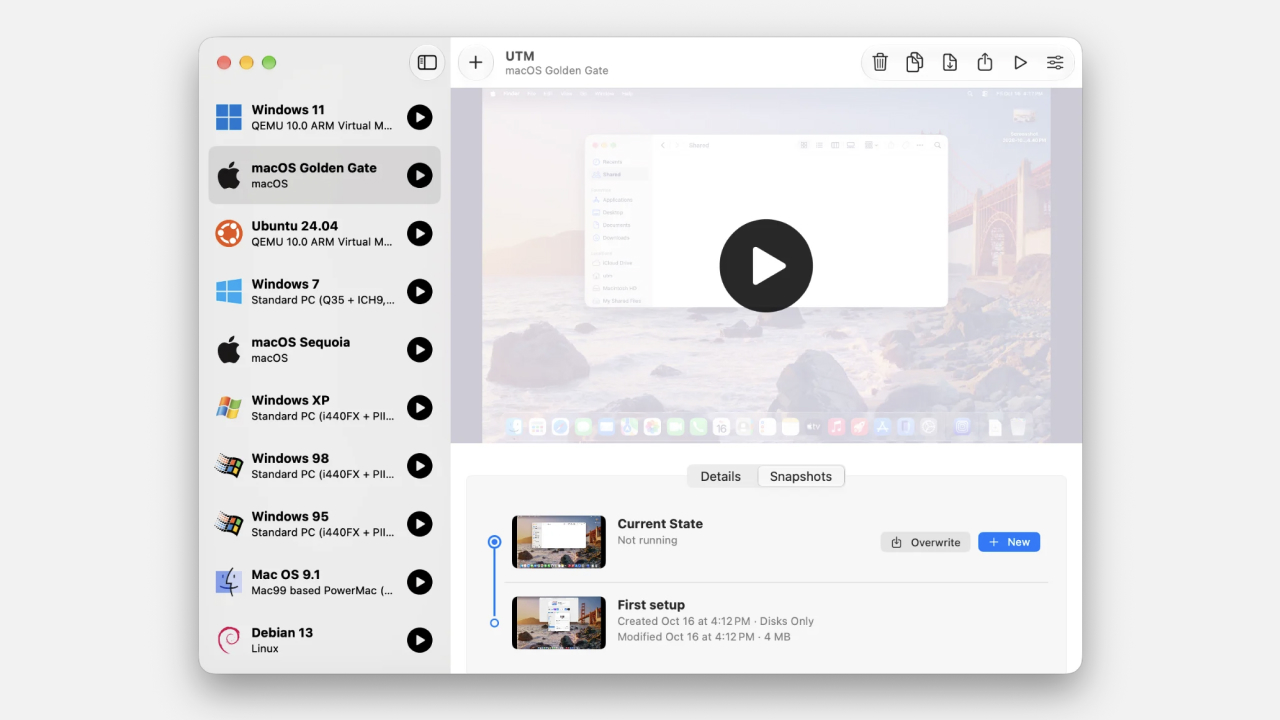Create a snapshot with the New button
This screenshot has height=720, width=1280.
[x=1009, y=542]
